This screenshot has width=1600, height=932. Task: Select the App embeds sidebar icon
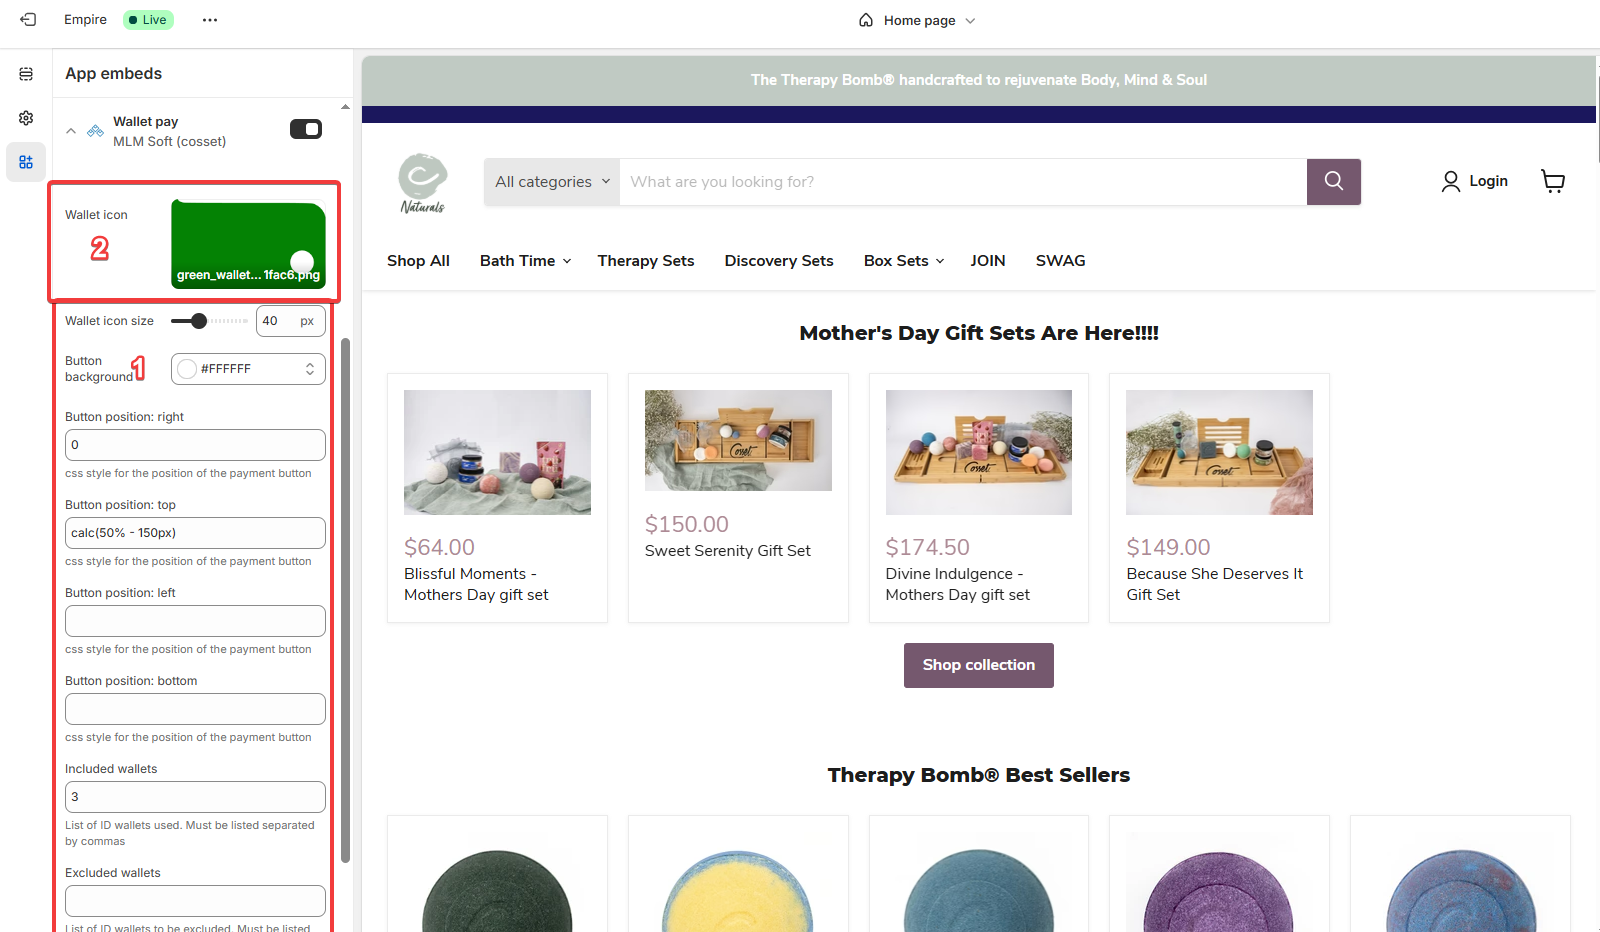26,162
